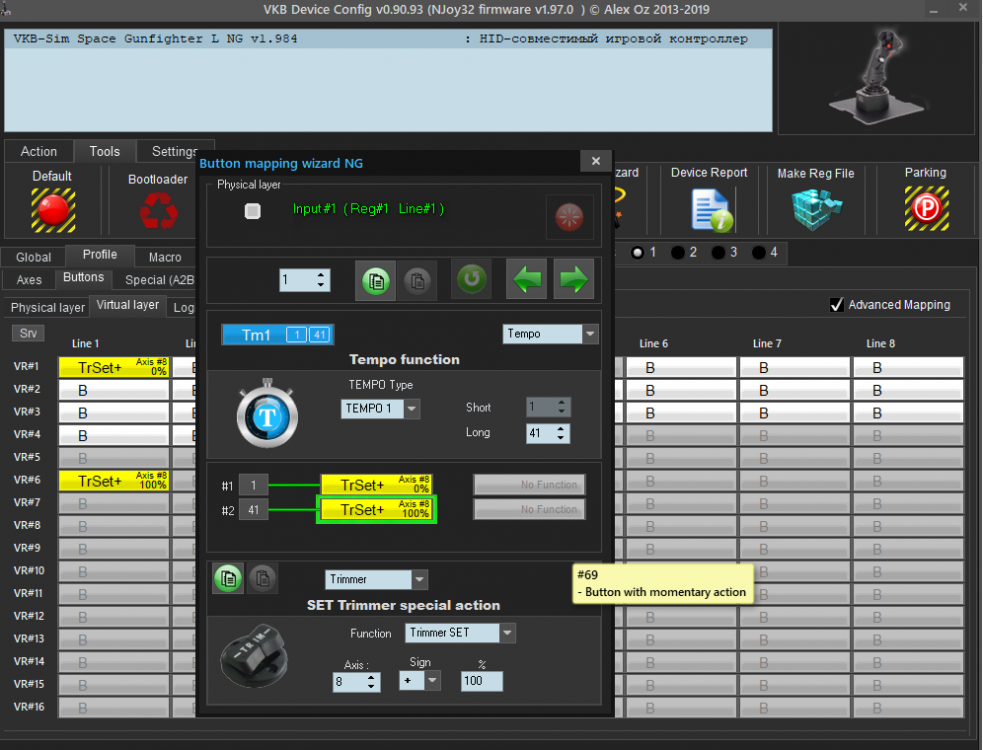
Task: Toggle the Advanced Mapping checkbox
Action: click(x=837, y=305)
